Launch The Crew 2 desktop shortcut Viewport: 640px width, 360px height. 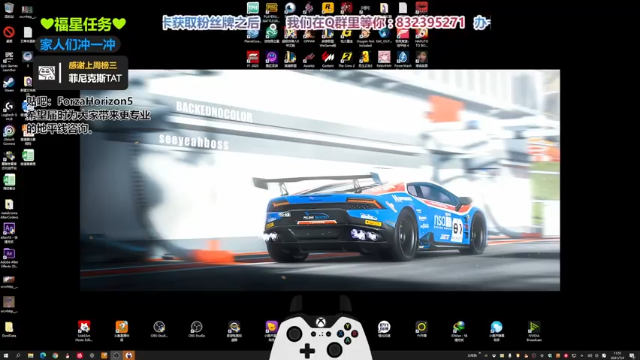coord(347,59)
